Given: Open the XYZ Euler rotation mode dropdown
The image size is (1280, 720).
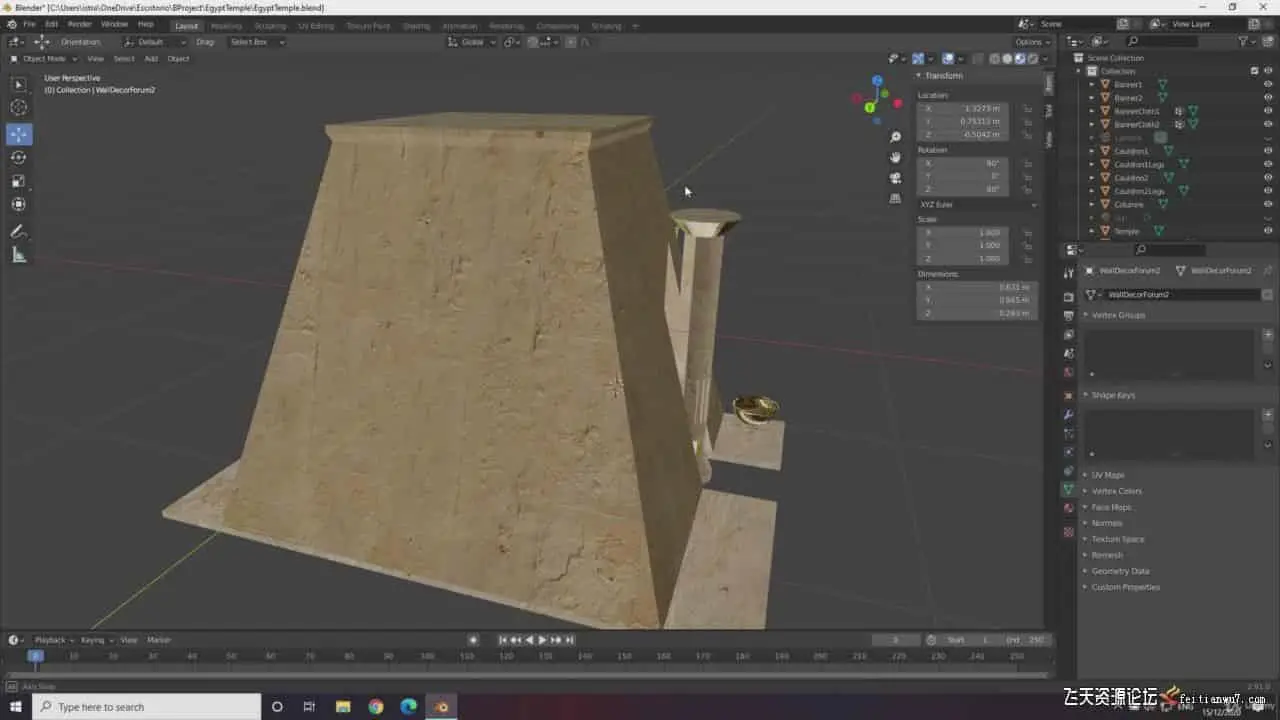Looking at the screenshot, I should tap(977, 204).
